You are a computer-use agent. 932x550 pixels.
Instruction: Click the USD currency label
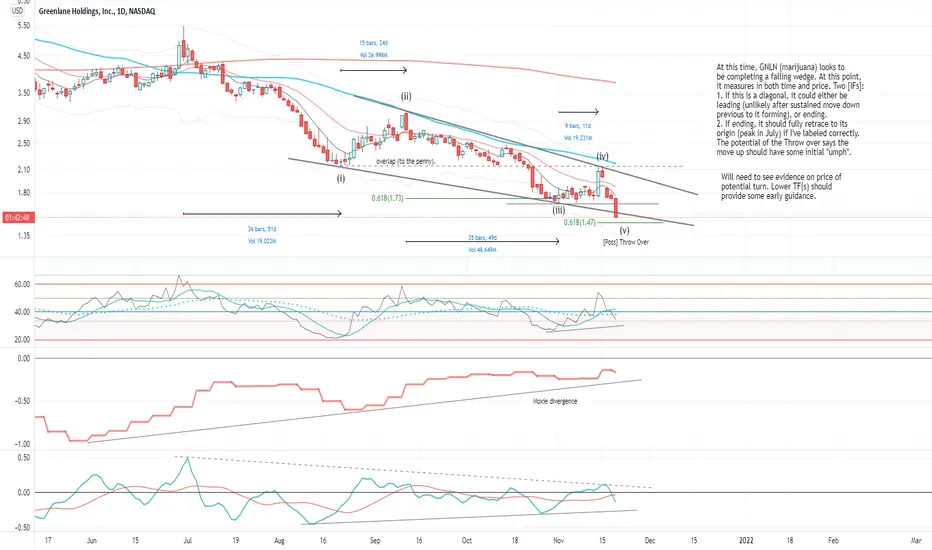[17, 11]
